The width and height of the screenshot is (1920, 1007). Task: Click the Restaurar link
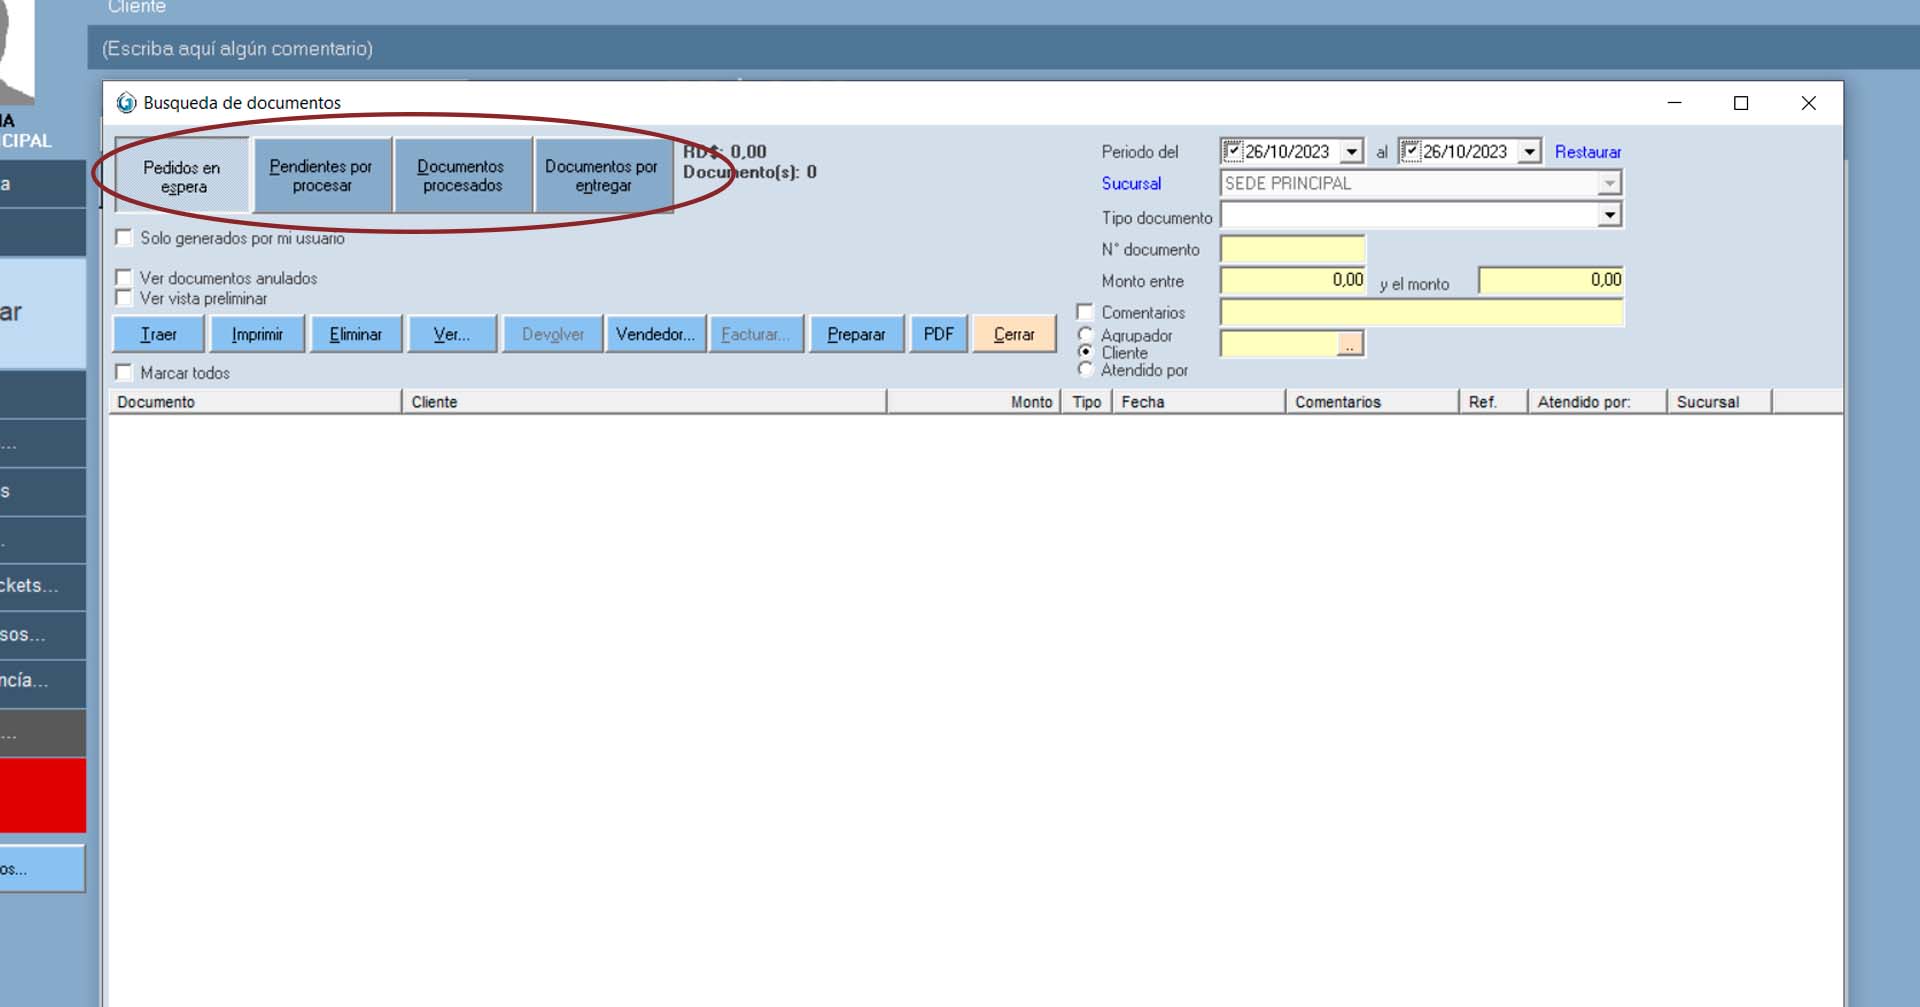tap(1587, 152)
